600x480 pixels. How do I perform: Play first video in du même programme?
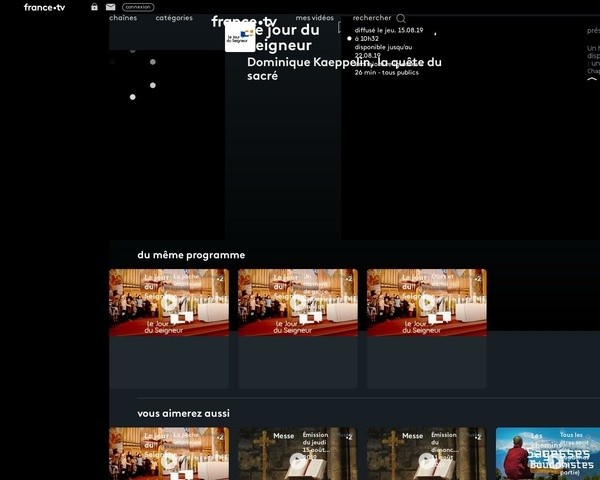[x=169, y=301]
